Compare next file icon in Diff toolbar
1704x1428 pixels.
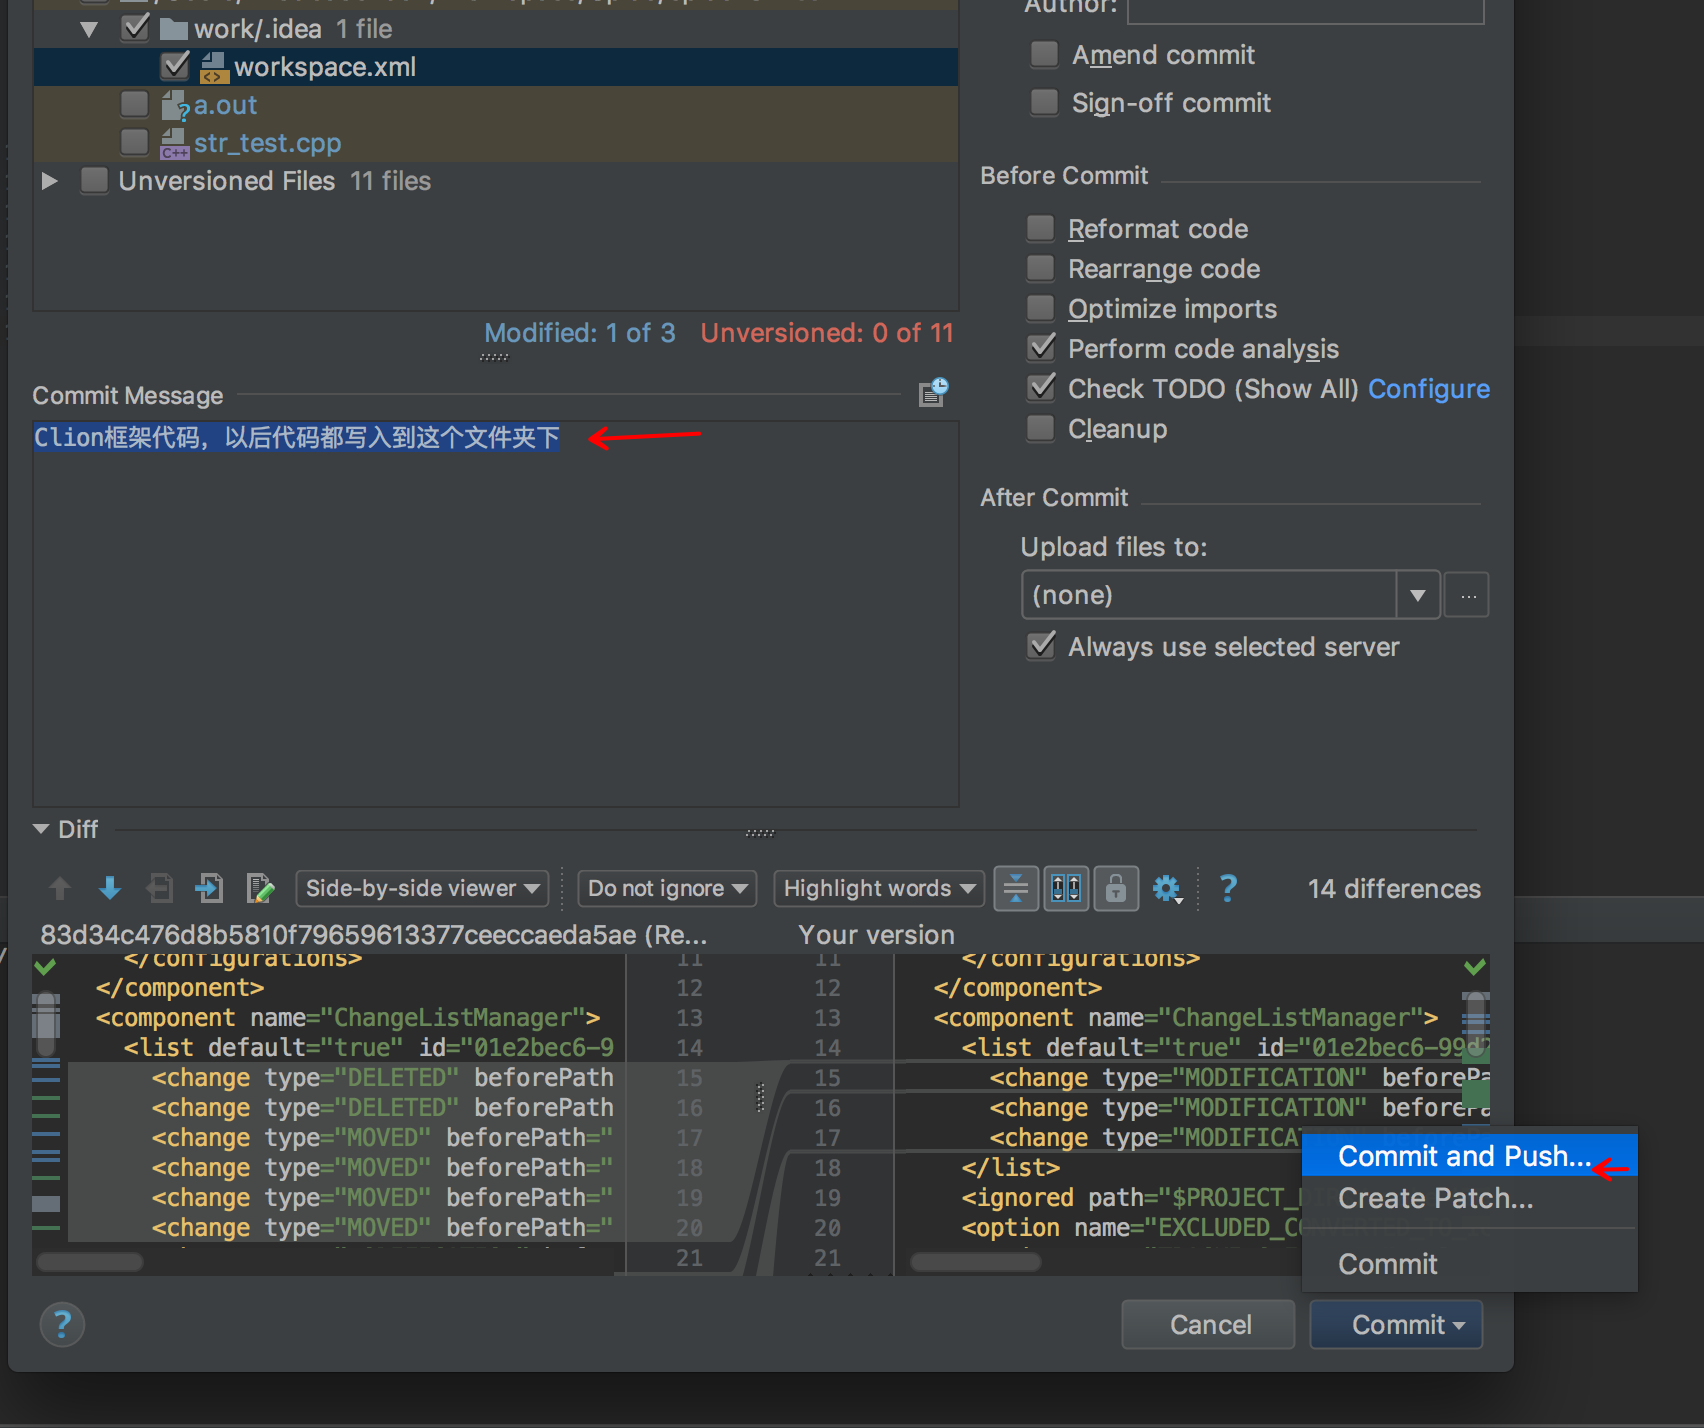pyautogui.click(x=210, y=888)
